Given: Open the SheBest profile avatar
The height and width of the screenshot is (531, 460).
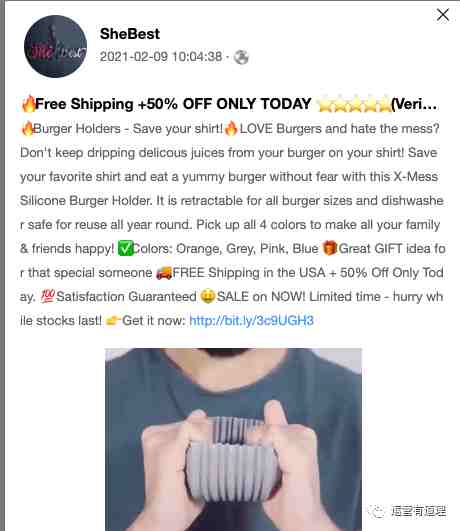Looking at the screenshot, I should pos(56,46).
